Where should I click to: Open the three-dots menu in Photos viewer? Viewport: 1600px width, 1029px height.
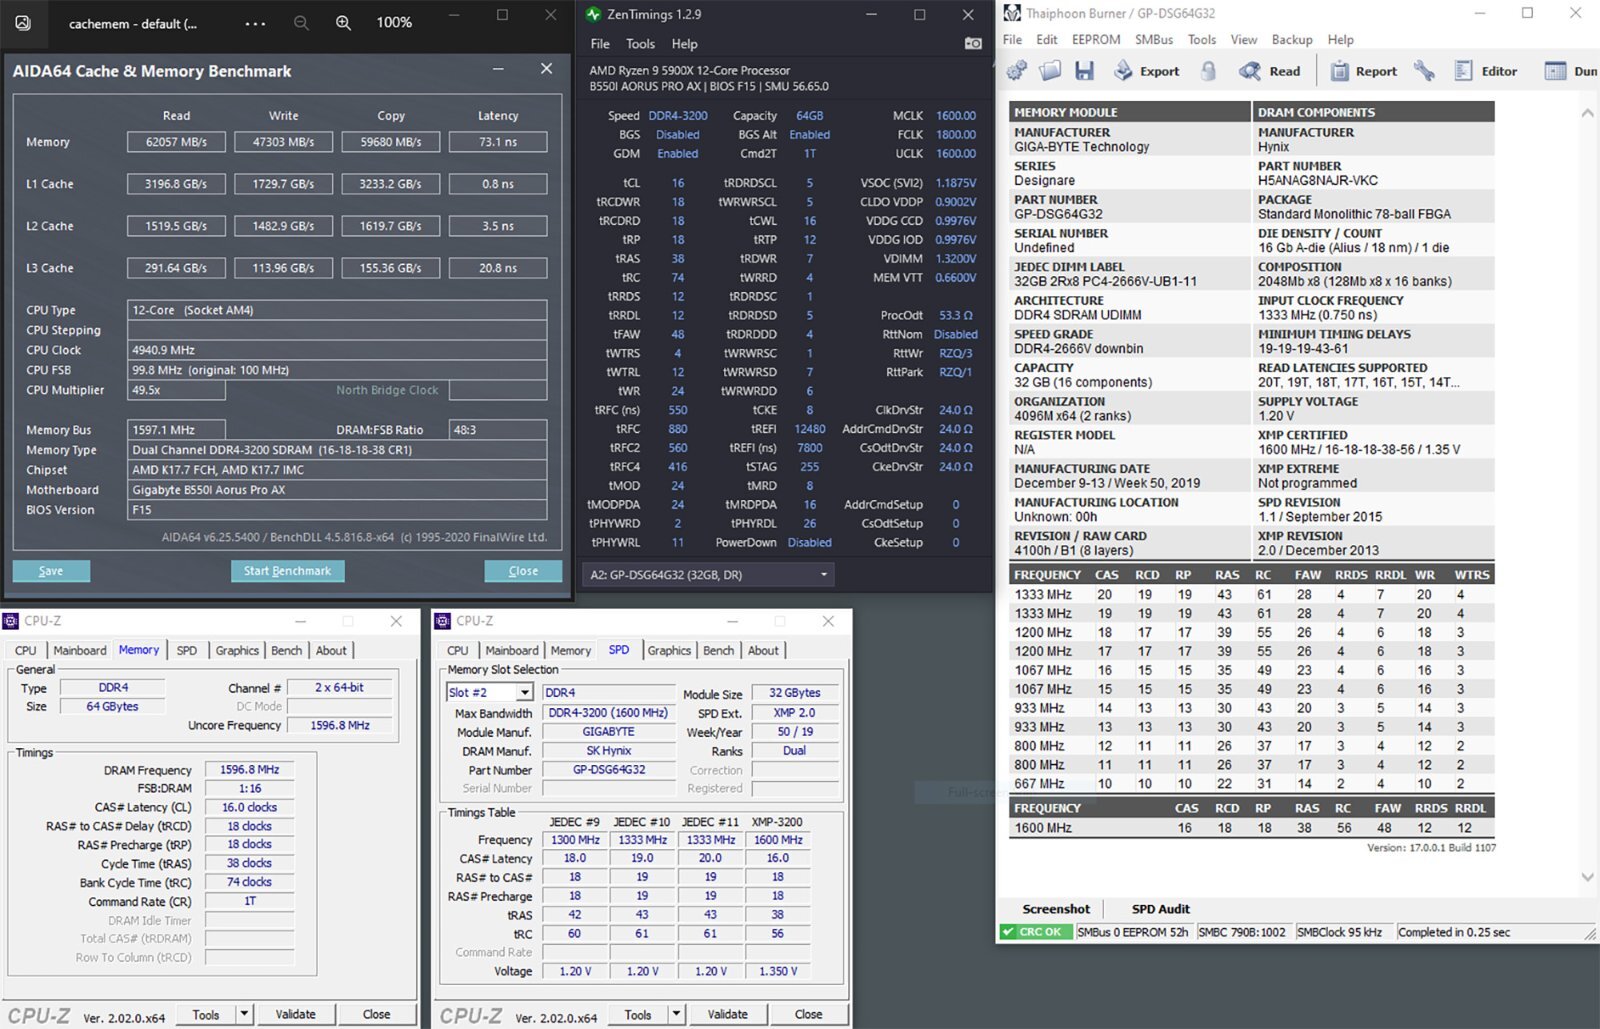[x=256, y=23]
